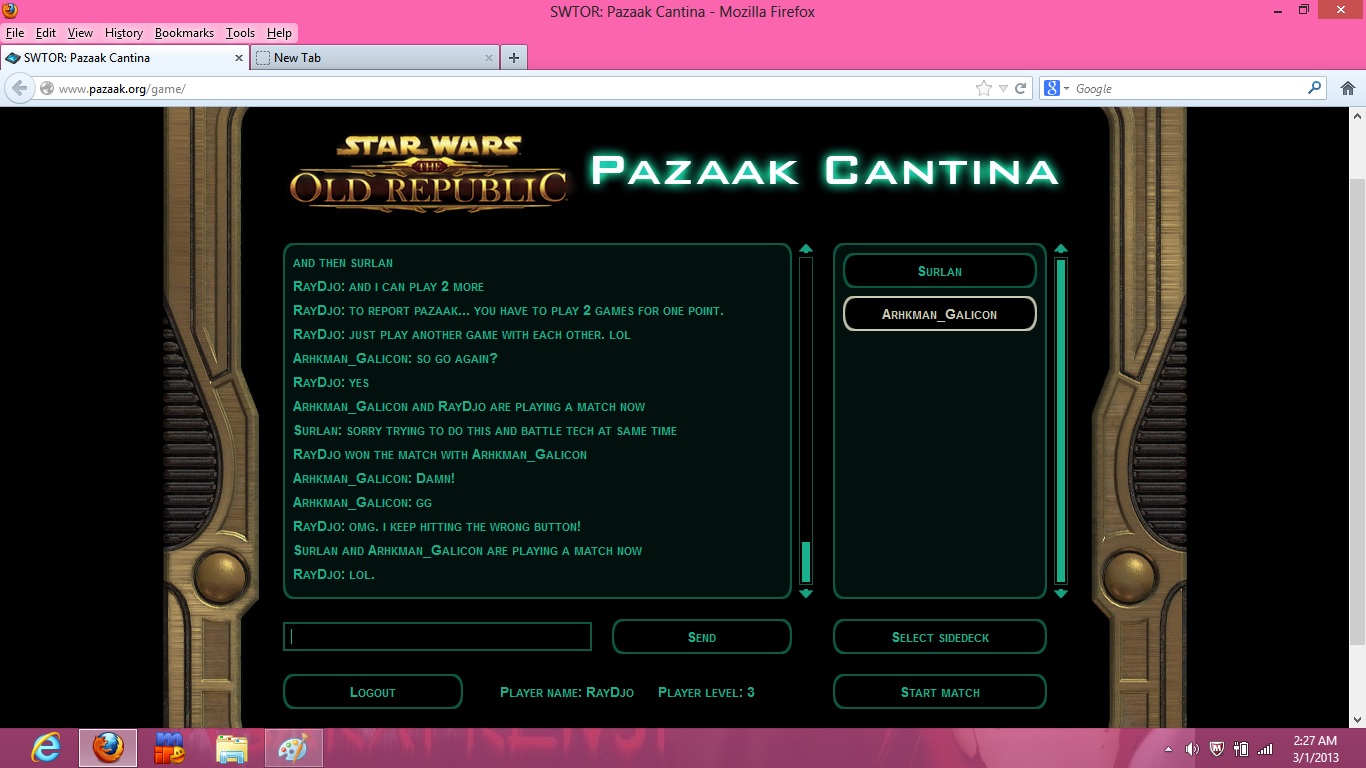The height and width of the screenshot is (768, 1366).
Task: Open File Explorer folder on taskbar
Action: coord(231,748)
